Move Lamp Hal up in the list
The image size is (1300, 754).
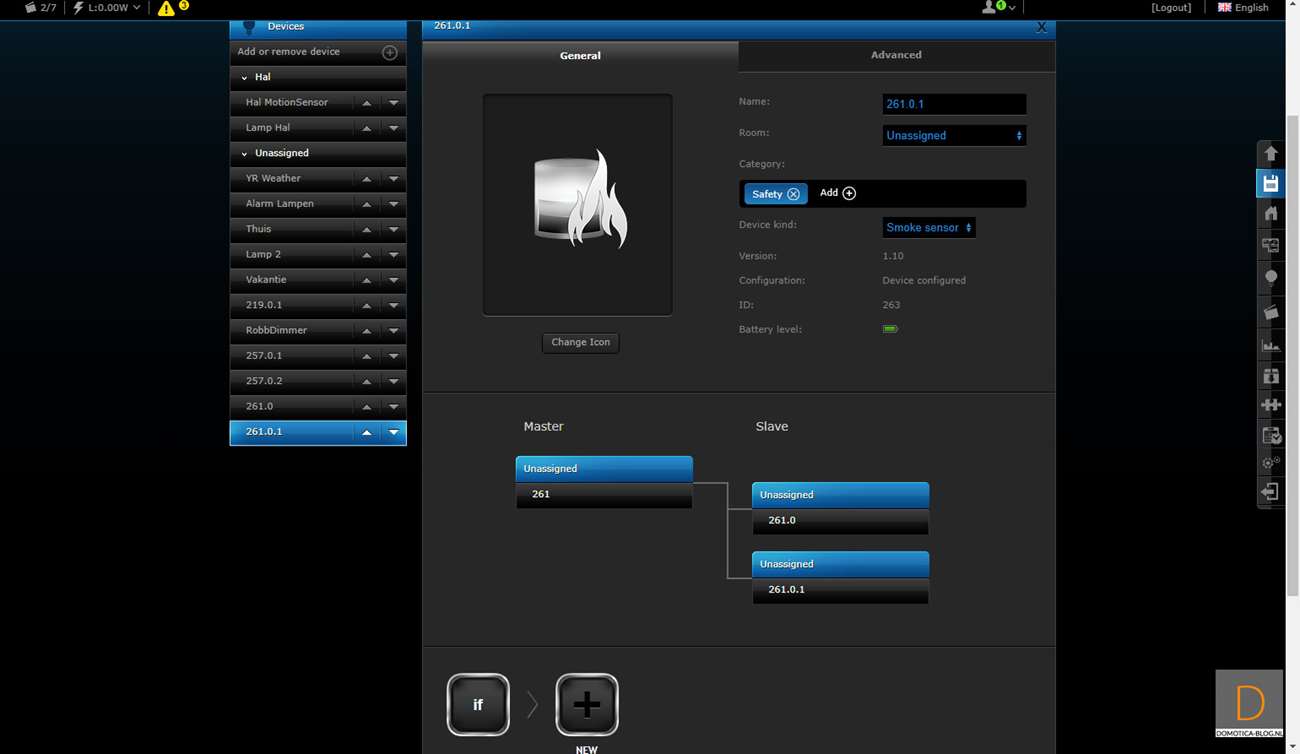pos(367,128)
